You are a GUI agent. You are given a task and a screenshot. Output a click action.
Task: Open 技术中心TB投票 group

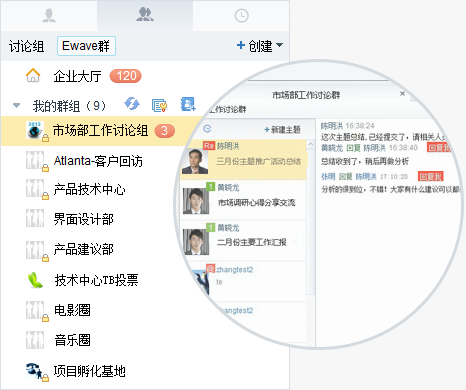tap(96, 280)
